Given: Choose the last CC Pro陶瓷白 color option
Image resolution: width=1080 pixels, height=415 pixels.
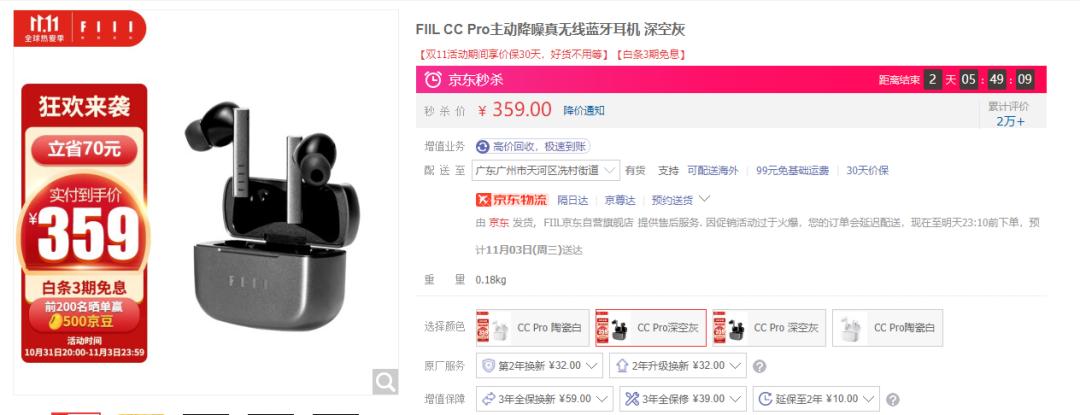Looking at the screenshot, I should (x=887, y=328).
